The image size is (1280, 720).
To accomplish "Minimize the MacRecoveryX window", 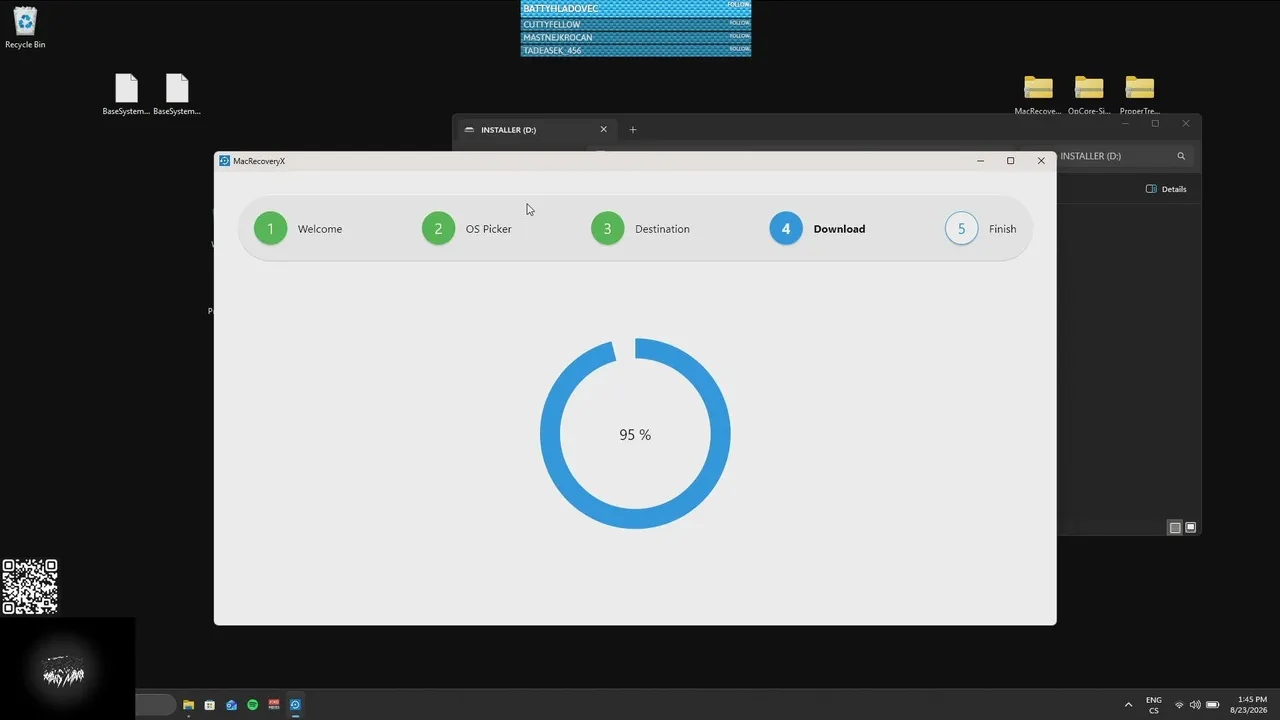I will tap(980, 161).
